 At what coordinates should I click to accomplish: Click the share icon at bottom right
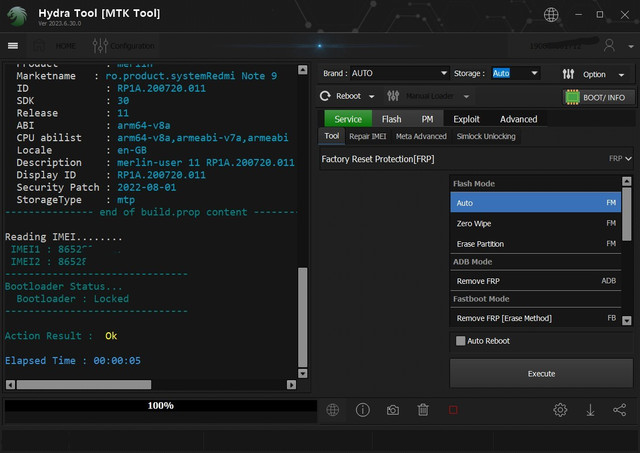tap(620, 410)
